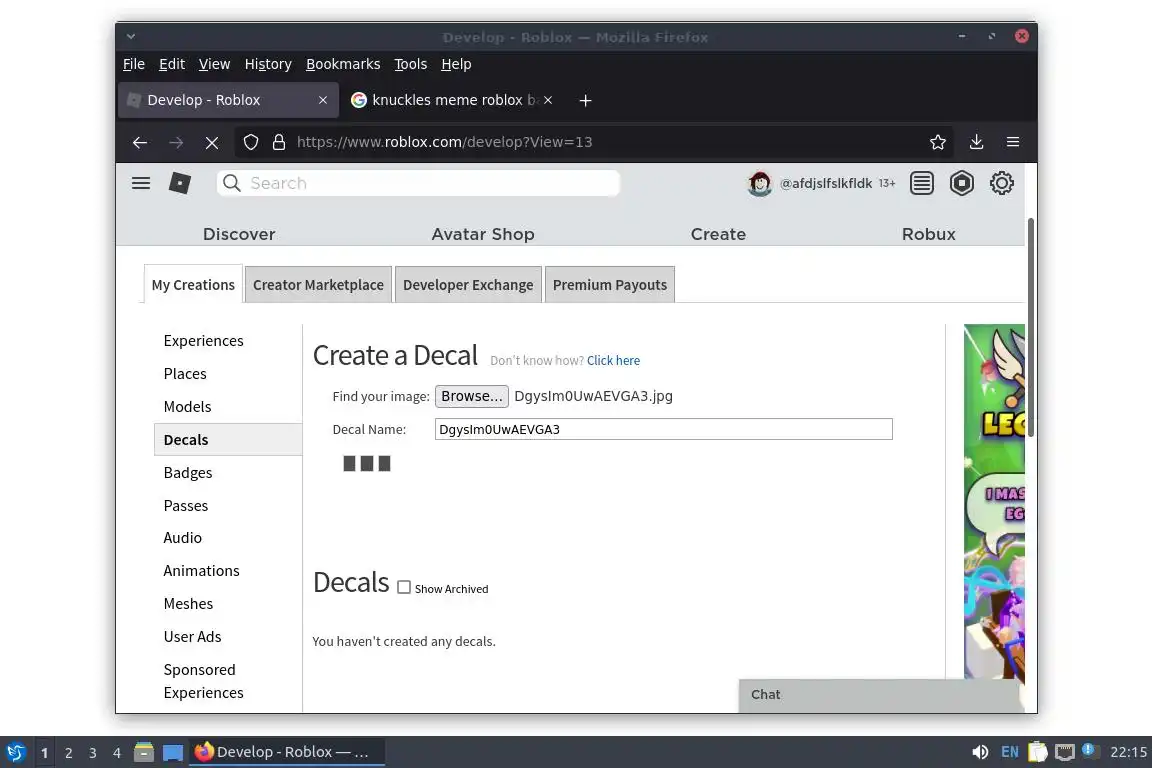The height and width of the screenshot is (768, 1152).
Task: Open Firefox downloads panel
Action: click(976, 142)
